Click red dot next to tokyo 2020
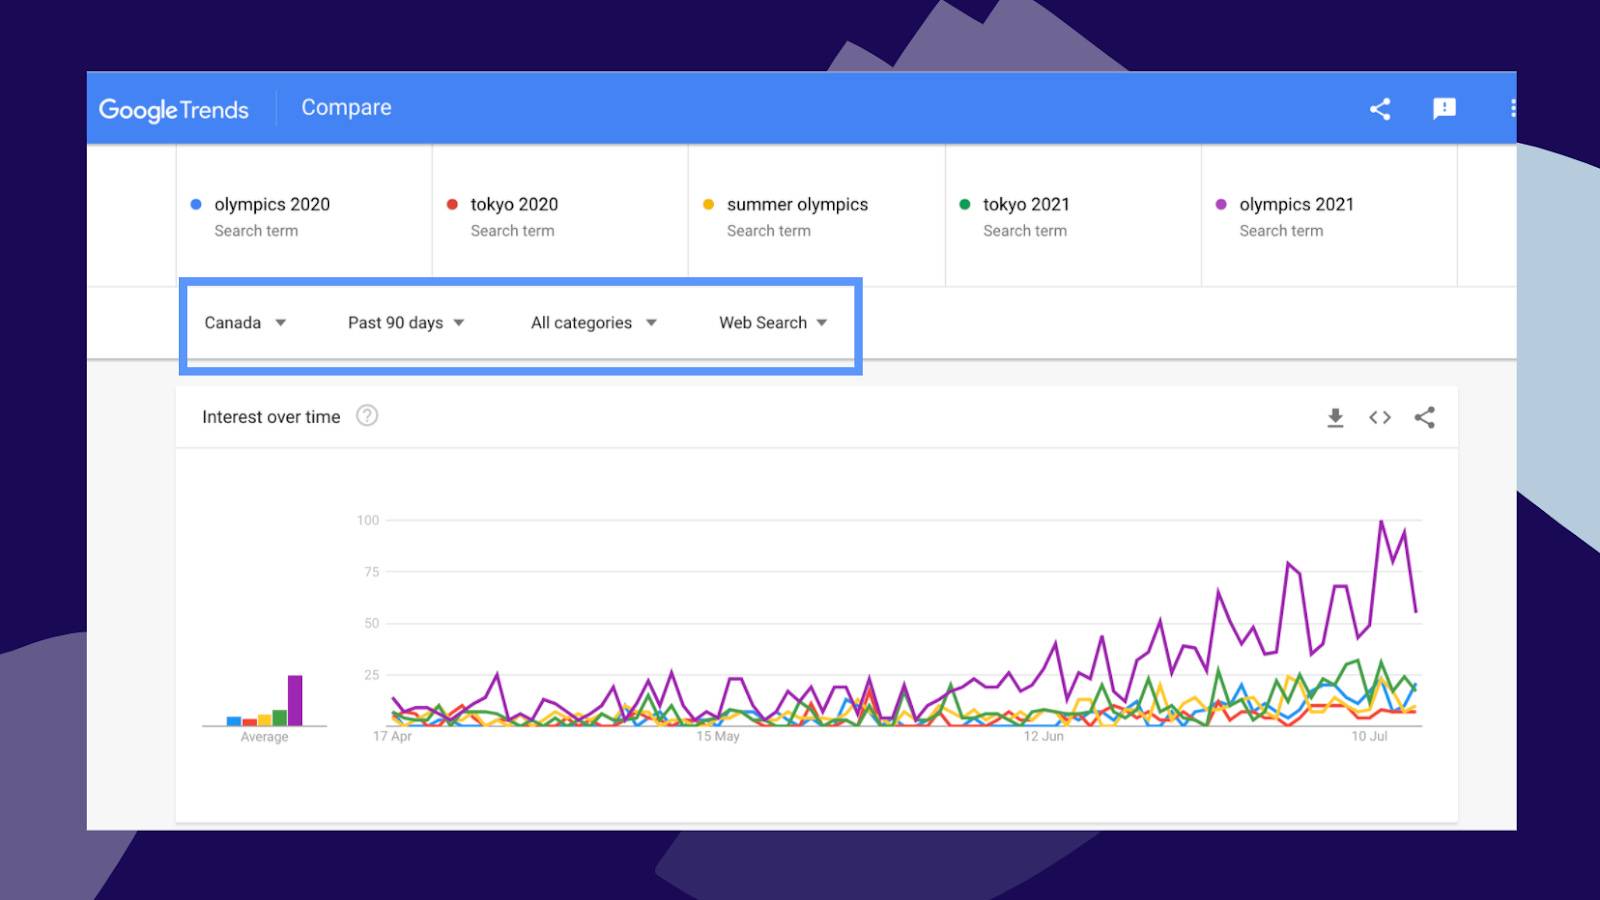 point(452,204)
